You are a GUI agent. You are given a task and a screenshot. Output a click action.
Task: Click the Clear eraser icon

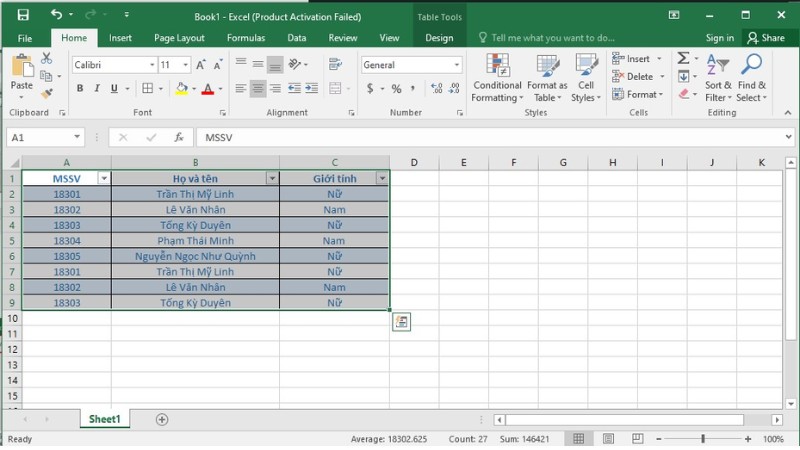(x=684, y=94)
